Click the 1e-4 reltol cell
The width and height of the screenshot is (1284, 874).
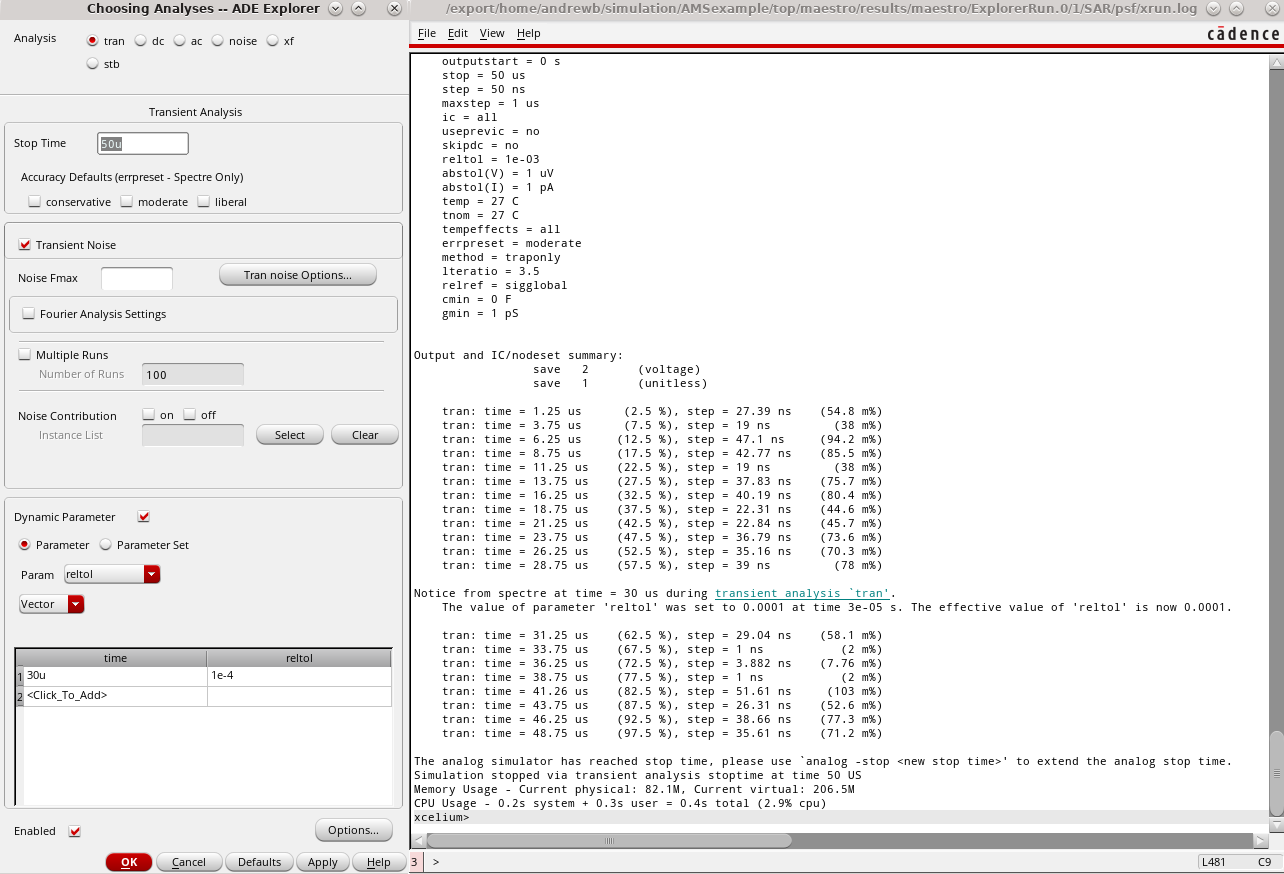[x=299, y=676]
